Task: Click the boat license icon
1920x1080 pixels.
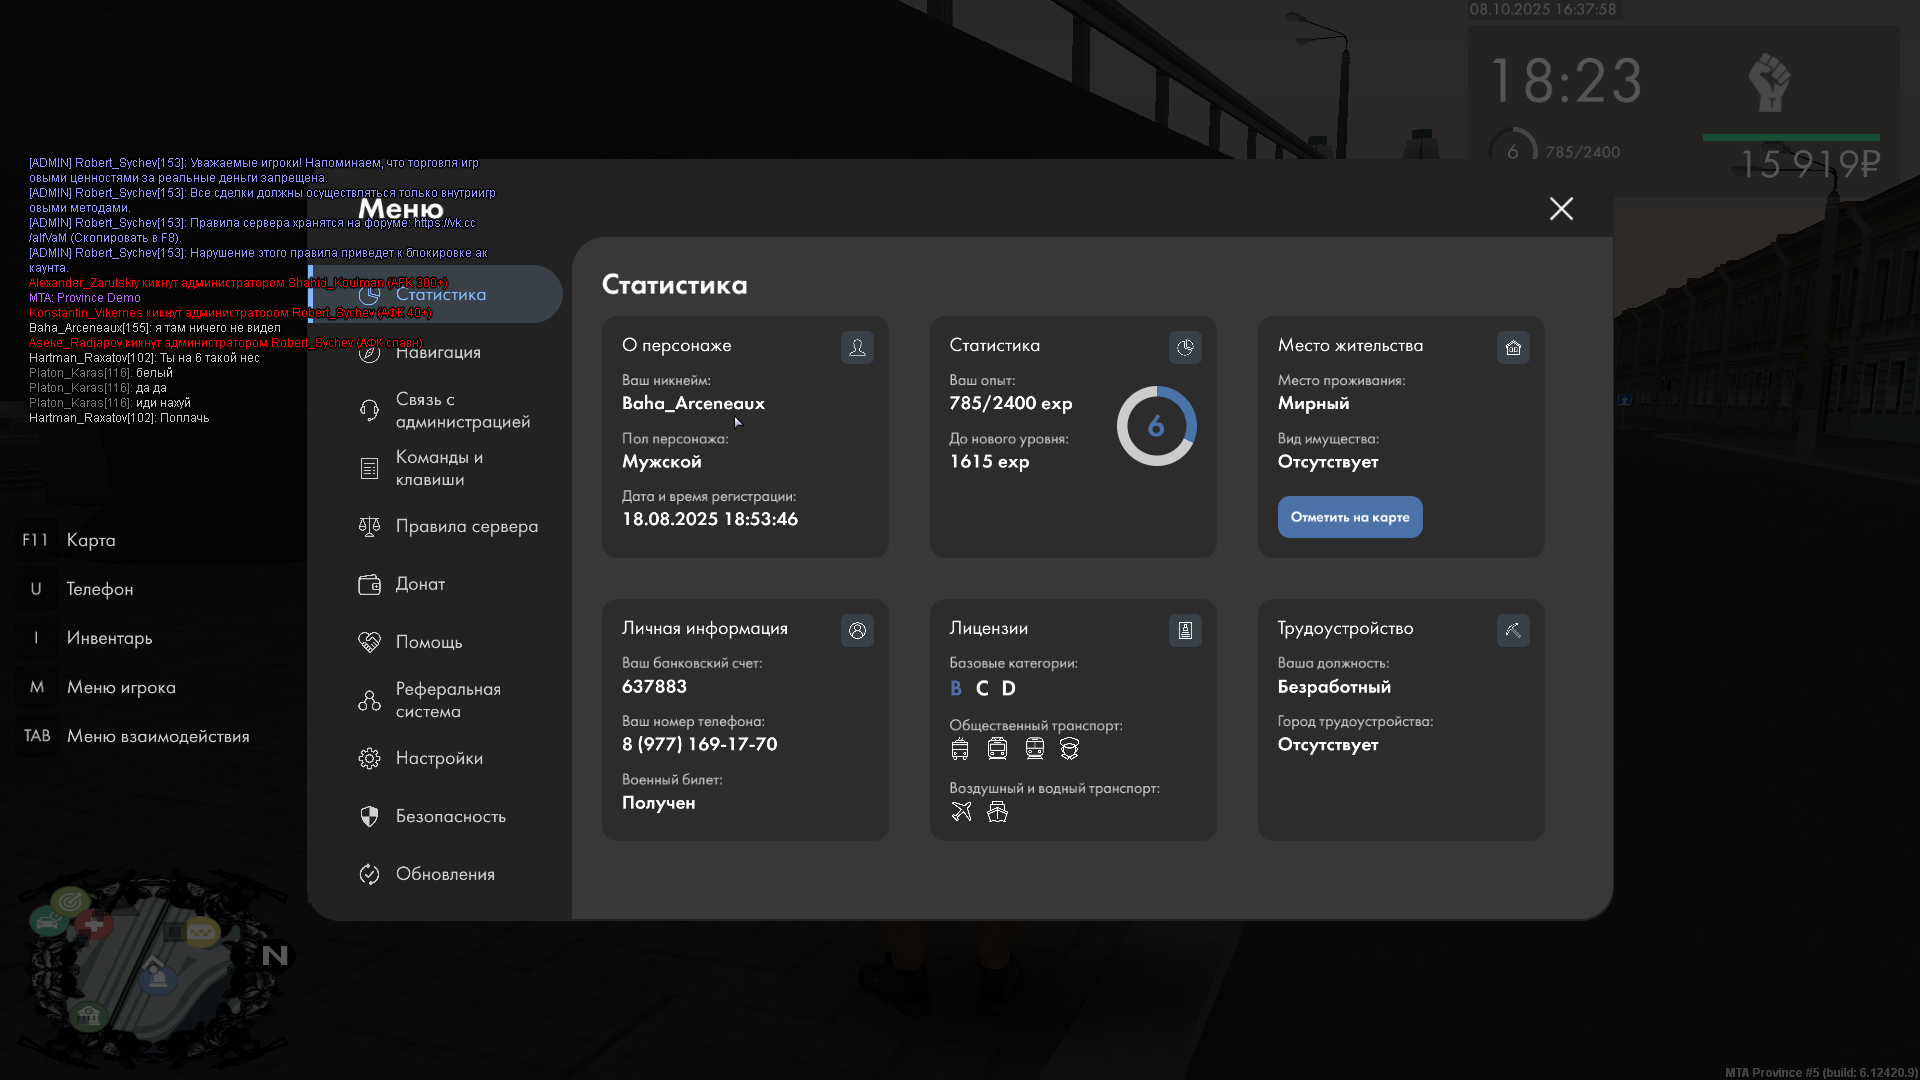Action: pyautogui.click(x=997, y=811)
